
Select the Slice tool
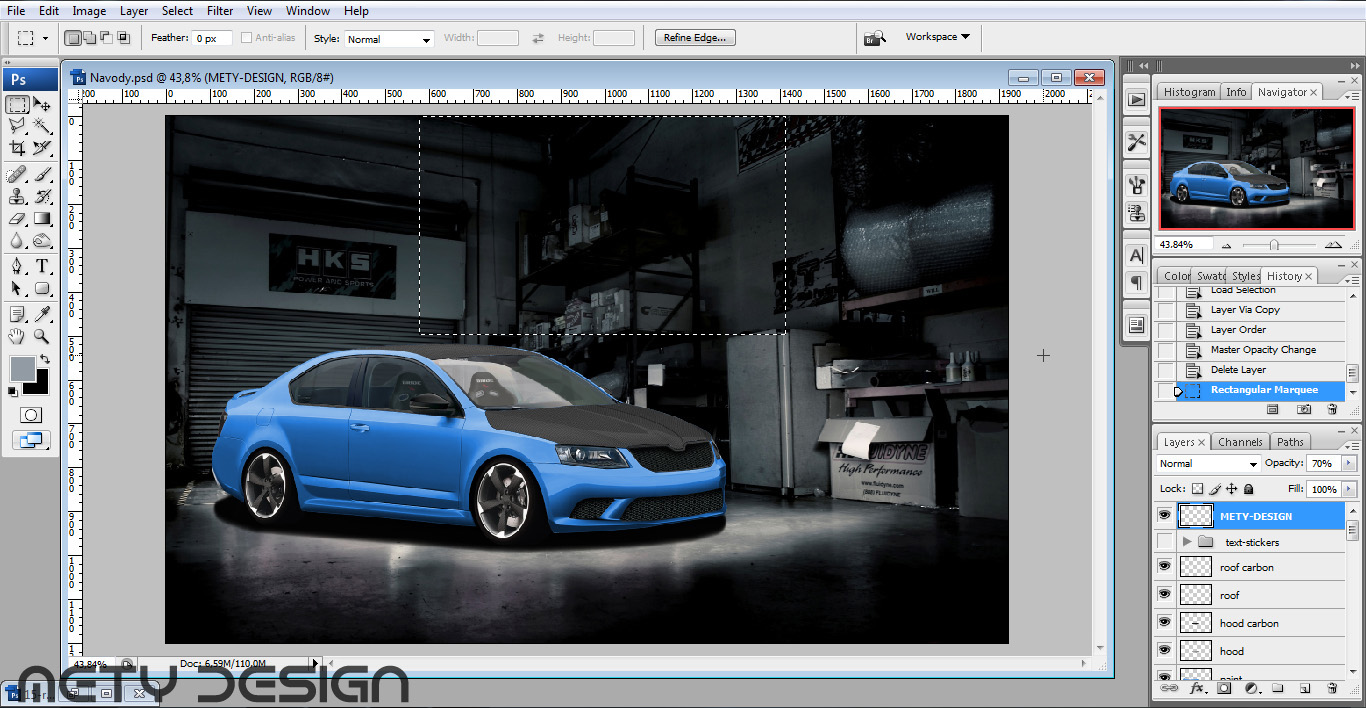(42, 148)
